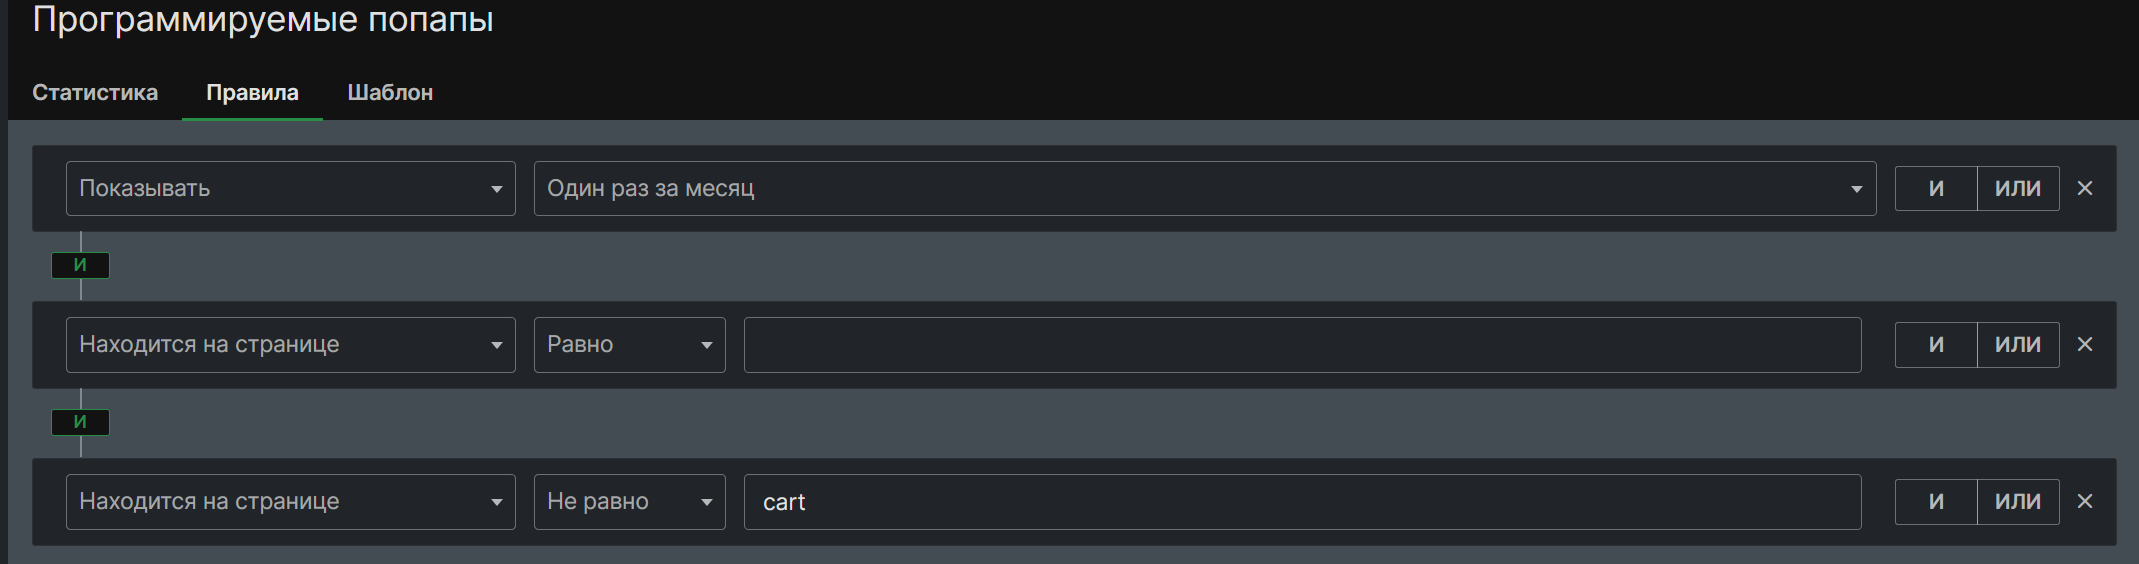The image size is (2139, 564).
Task: Click 'И' button on the 'Равно' rule row
Action: [x=1936, y=344]
